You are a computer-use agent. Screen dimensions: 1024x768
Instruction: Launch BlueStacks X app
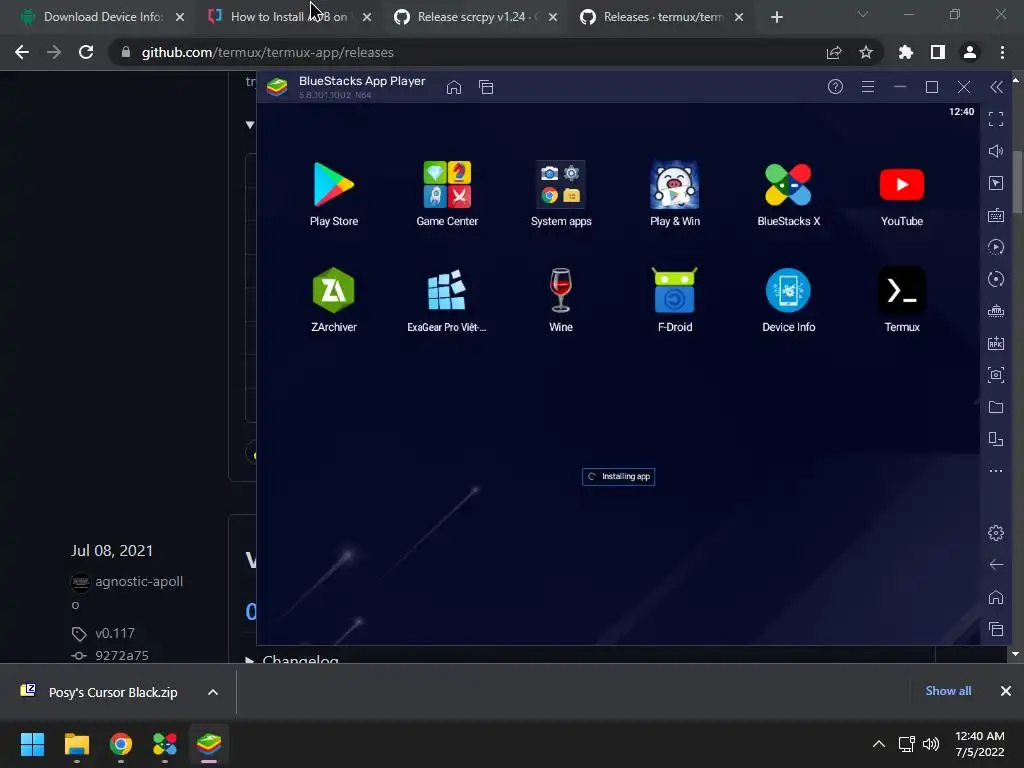click(x=788, y=193)
